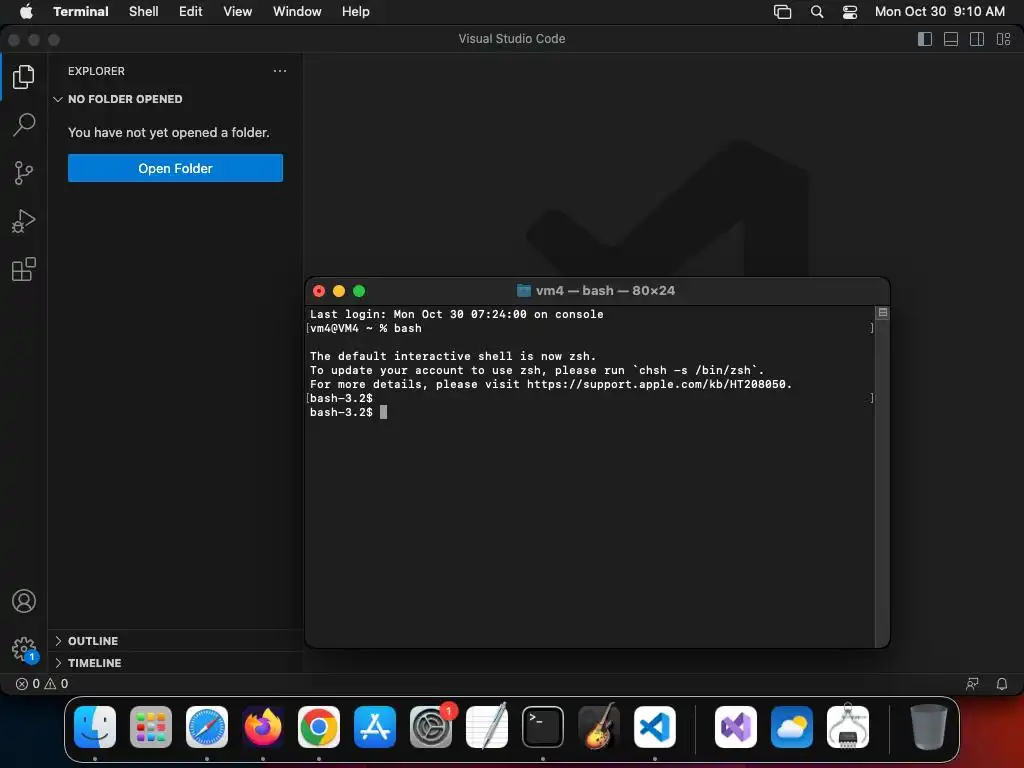Click the support.apple.com URL in Terminal

point(658,384)
